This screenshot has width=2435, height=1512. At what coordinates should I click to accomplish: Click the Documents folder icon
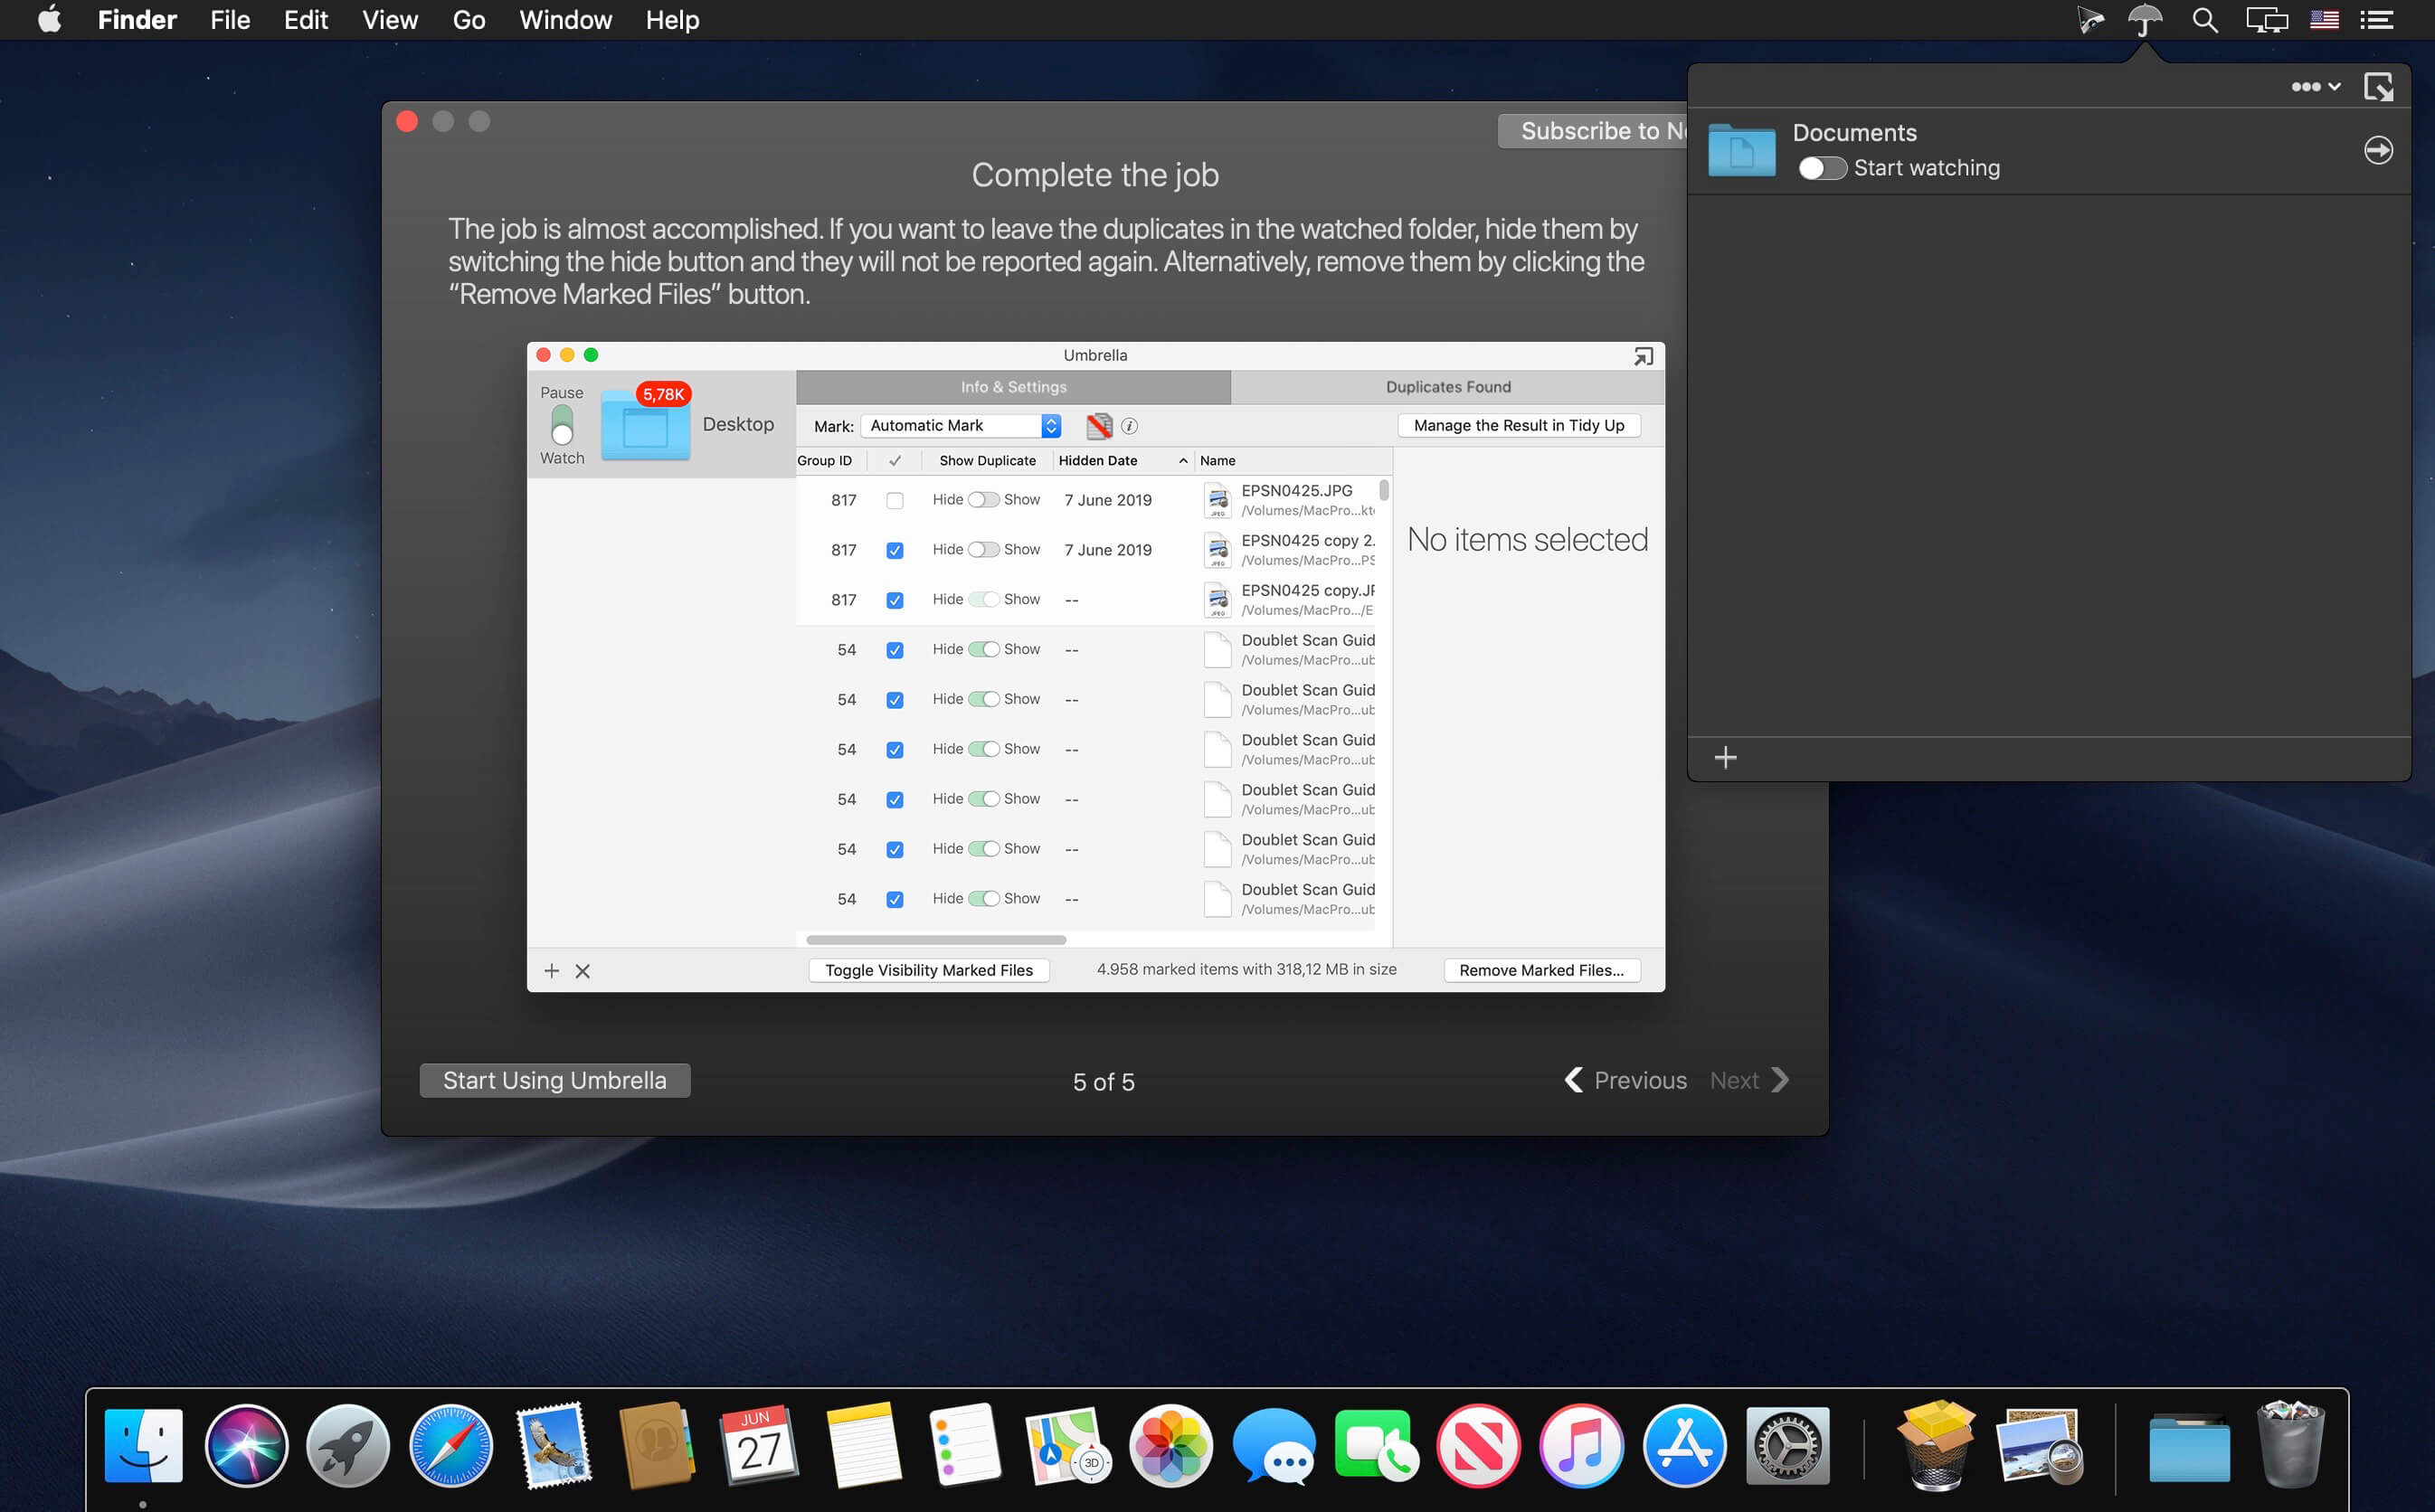(x=1741, y=151)
